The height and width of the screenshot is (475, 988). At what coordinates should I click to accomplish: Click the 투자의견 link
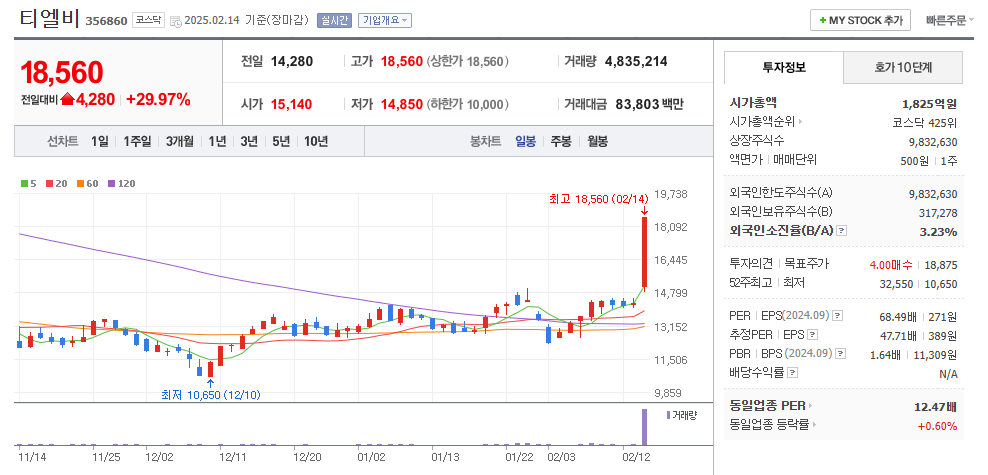(751, 264)
